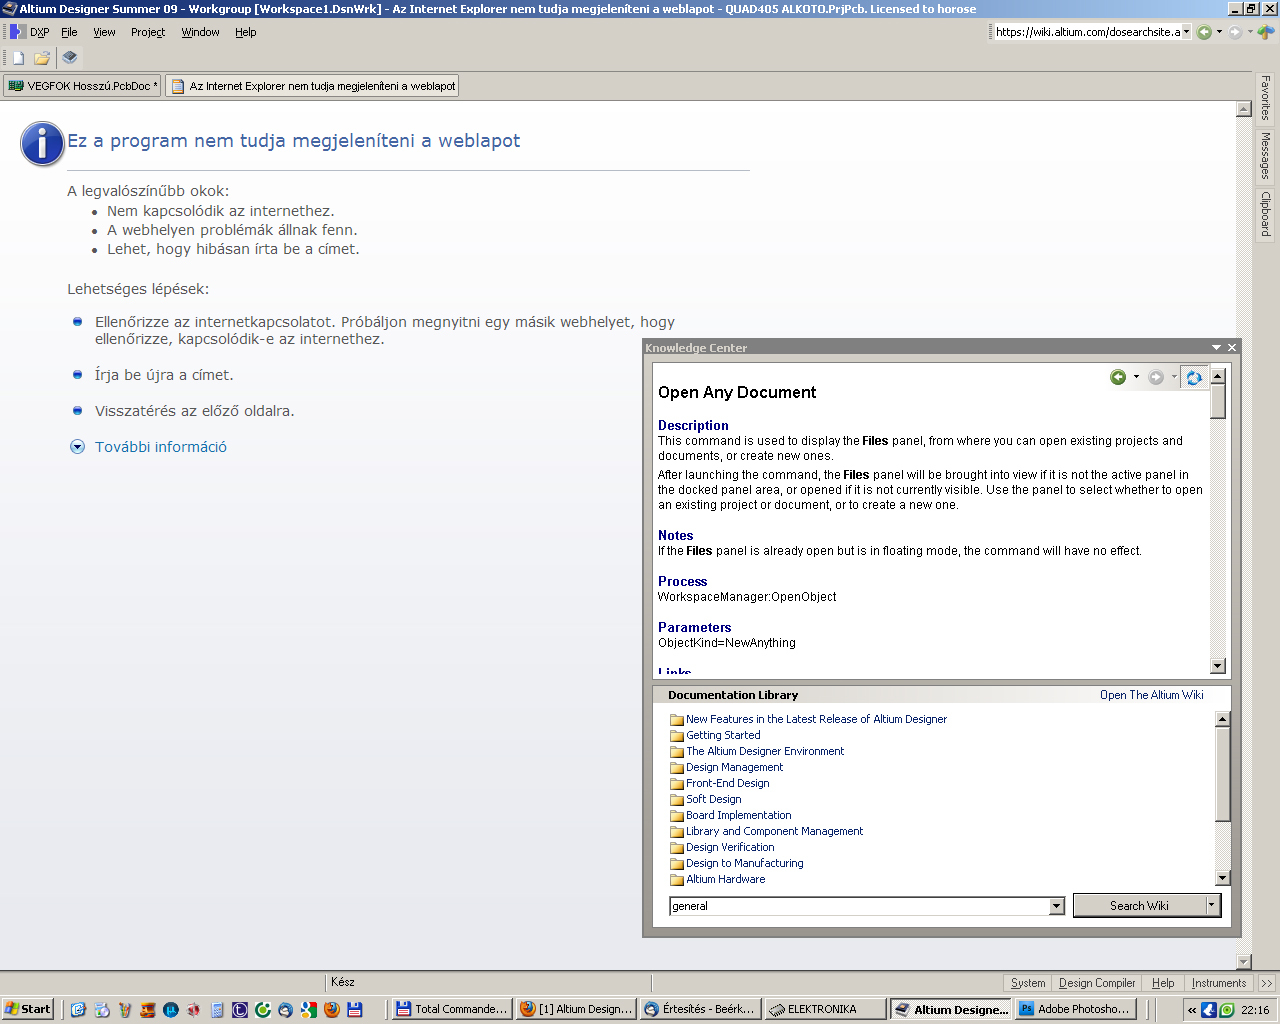Open the Help menu
Image resolution: width=1280 pixels, height=1024 pixels.
pos(246,32)
